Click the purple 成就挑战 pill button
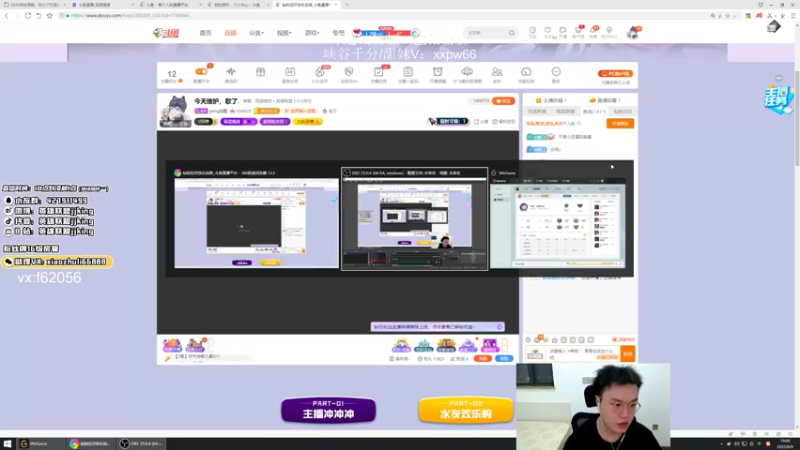The image size is (800, 450). [x=238, y=121]
